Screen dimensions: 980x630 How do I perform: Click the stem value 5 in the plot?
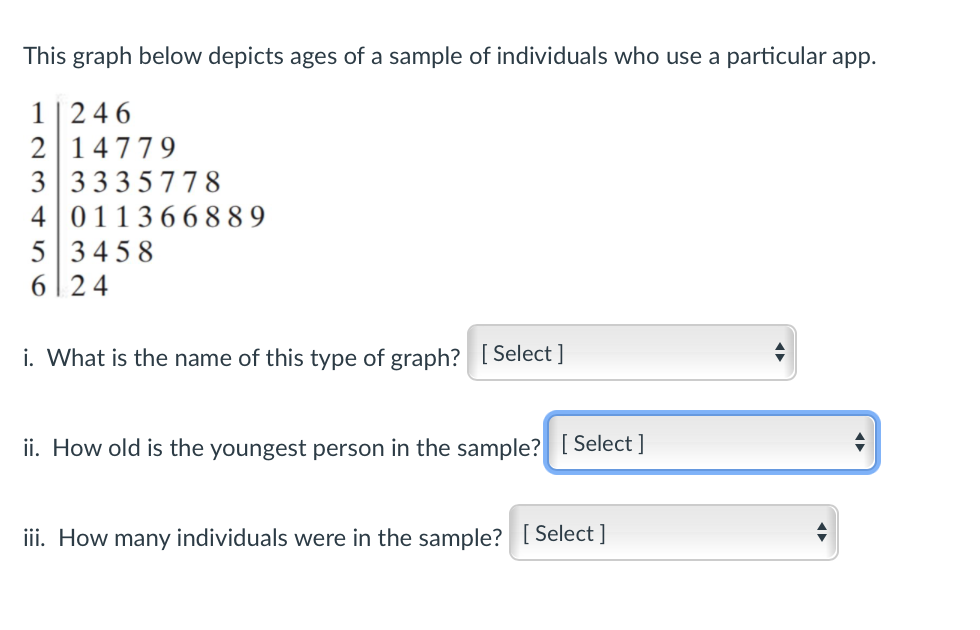click(38, 252)
